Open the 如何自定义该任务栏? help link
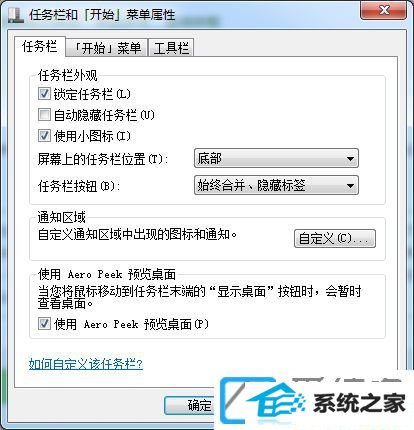This screenshot has width=414, height=430. (x=86, y=364)
